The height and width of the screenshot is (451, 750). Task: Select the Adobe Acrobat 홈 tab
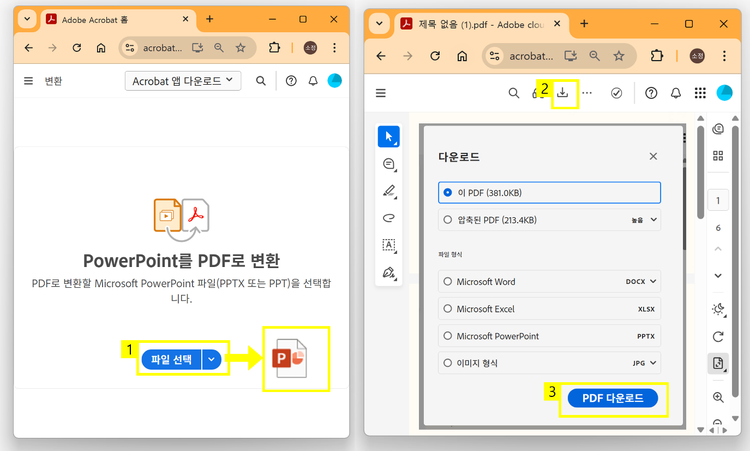click(117, 20)
